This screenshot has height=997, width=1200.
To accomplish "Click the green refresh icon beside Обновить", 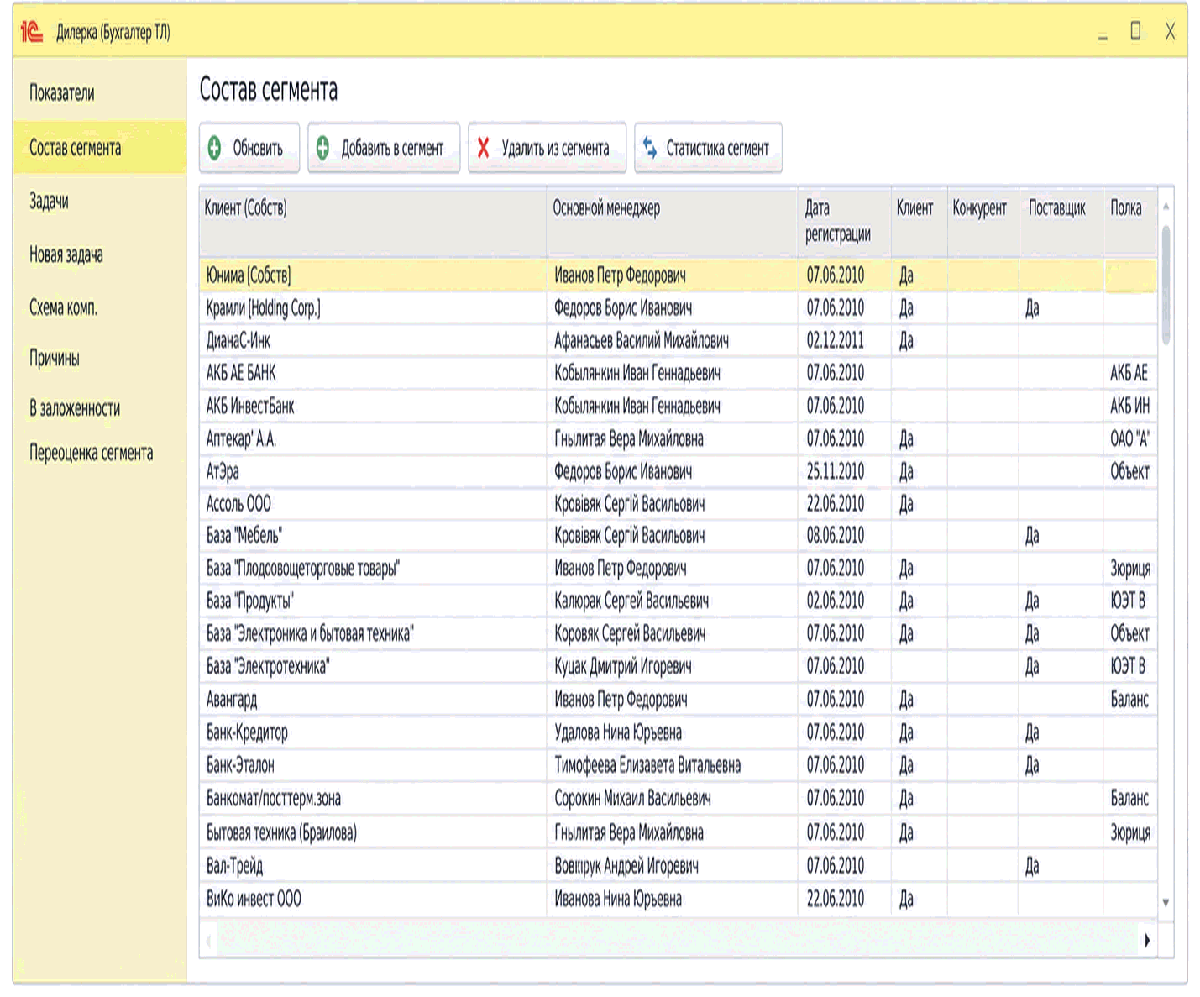I will [214, 148].
